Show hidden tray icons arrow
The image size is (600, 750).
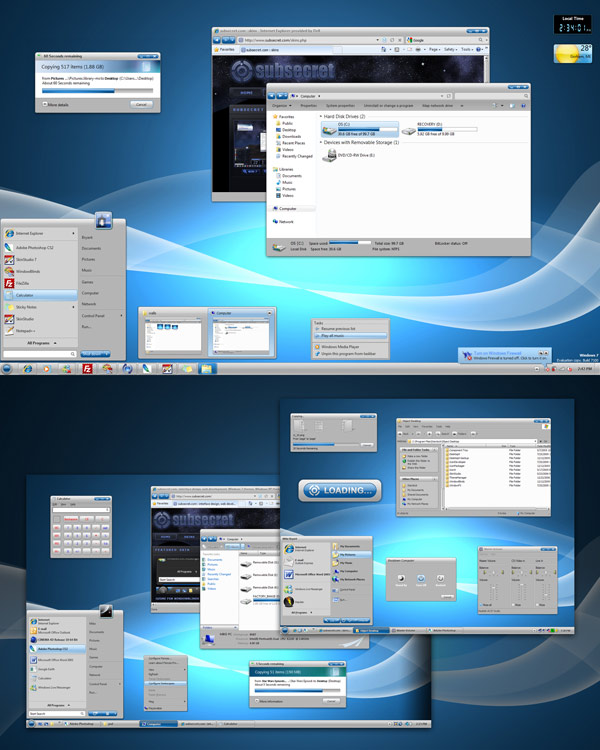tap(537, 369)
